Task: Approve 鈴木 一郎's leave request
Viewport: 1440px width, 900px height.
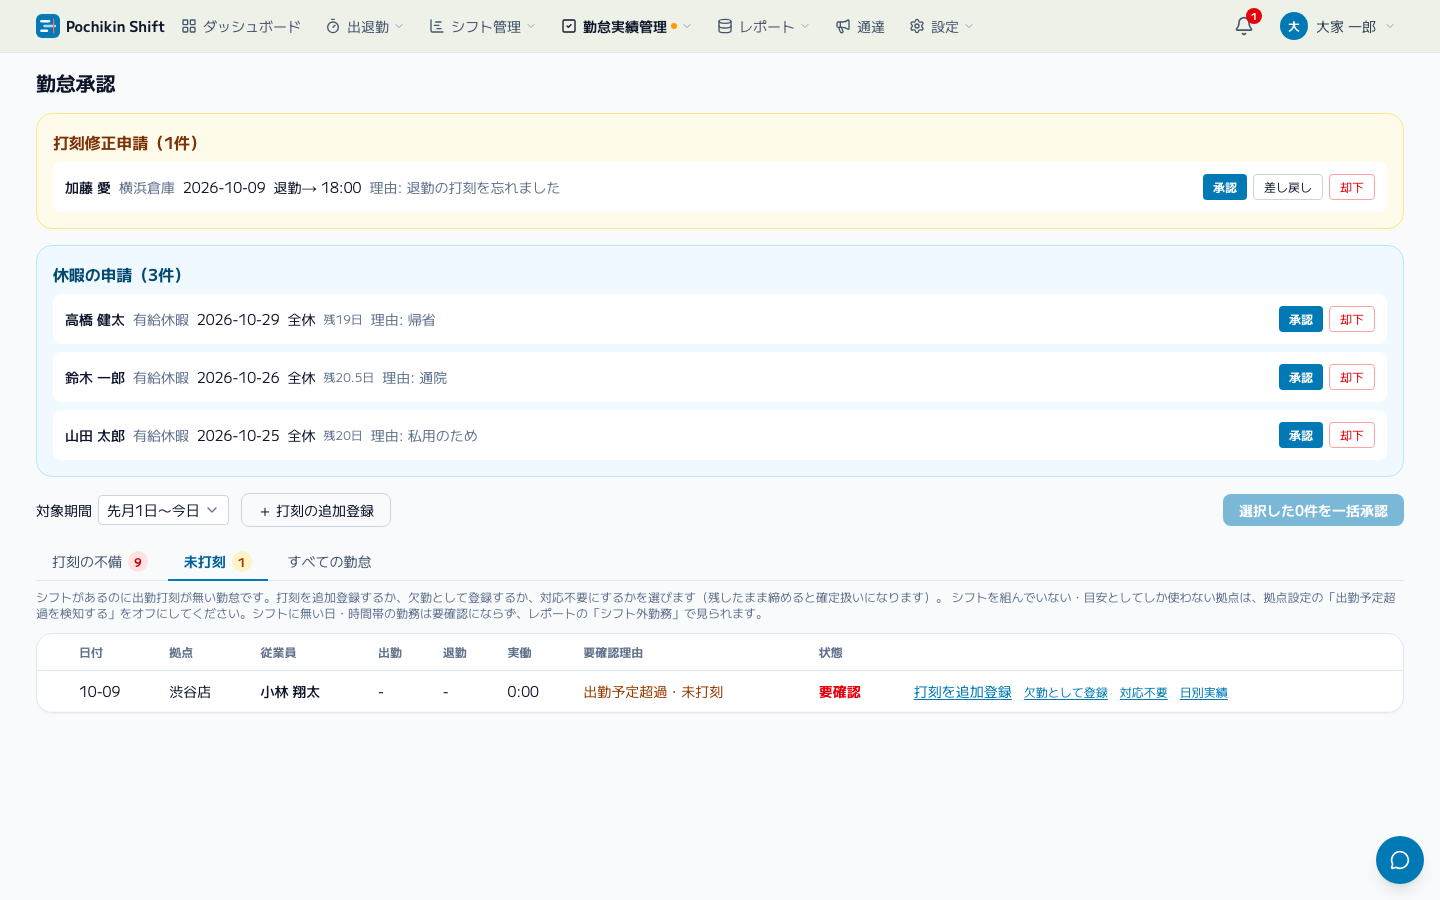Action: [x=1301, y=377]
